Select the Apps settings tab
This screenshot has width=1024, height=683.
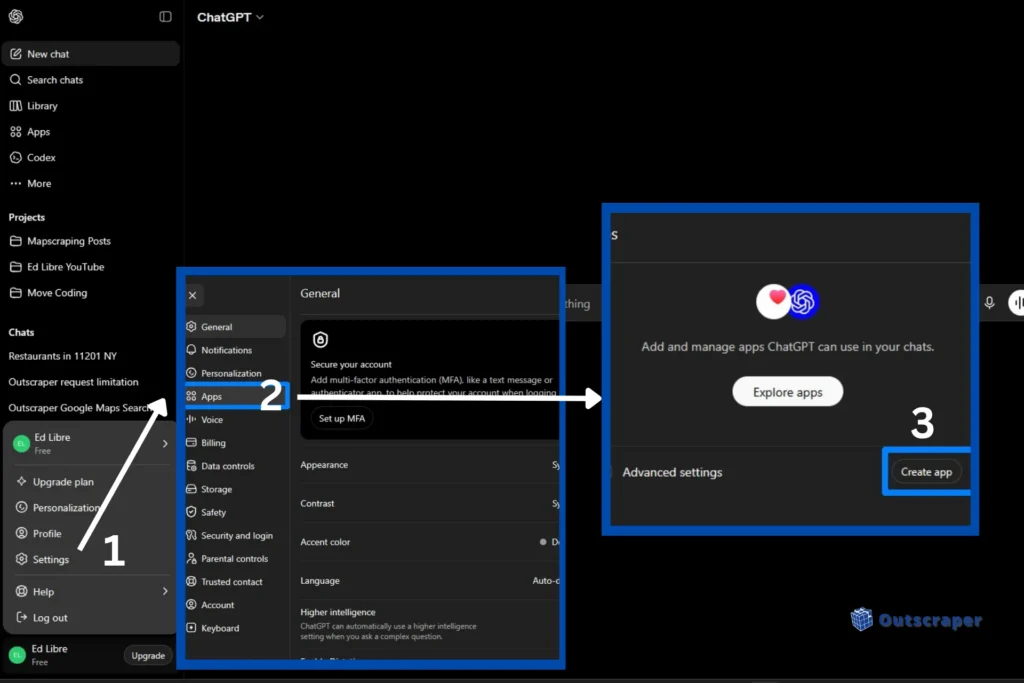coord(235,396)
